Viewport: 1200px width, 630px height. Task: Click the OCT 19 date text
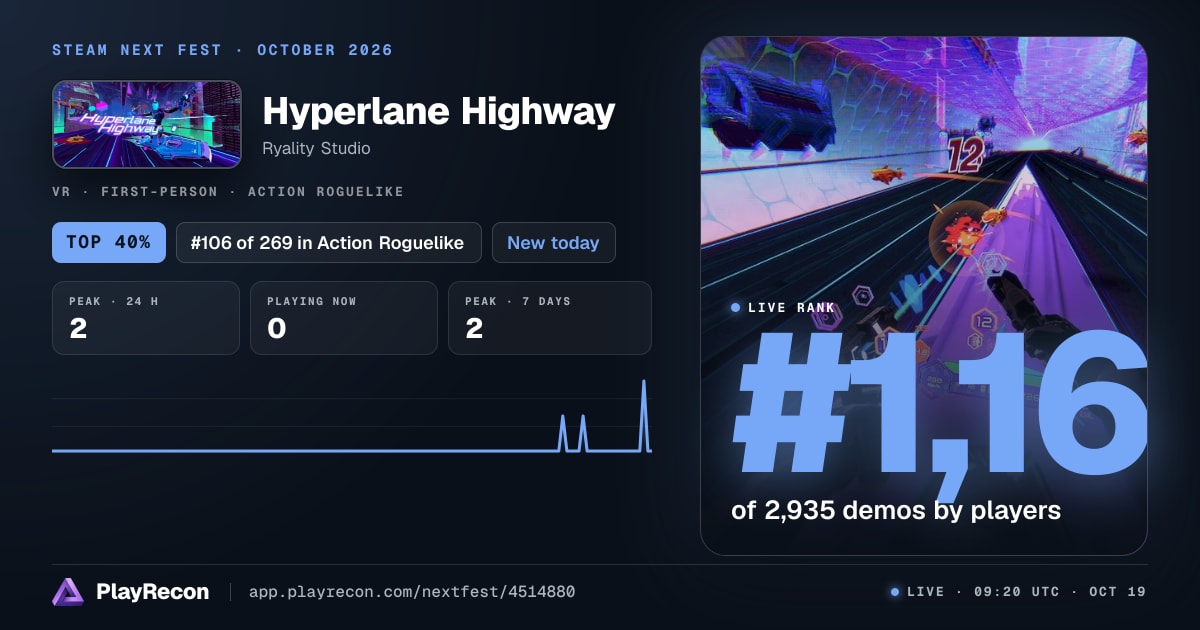click(1116, 592)
